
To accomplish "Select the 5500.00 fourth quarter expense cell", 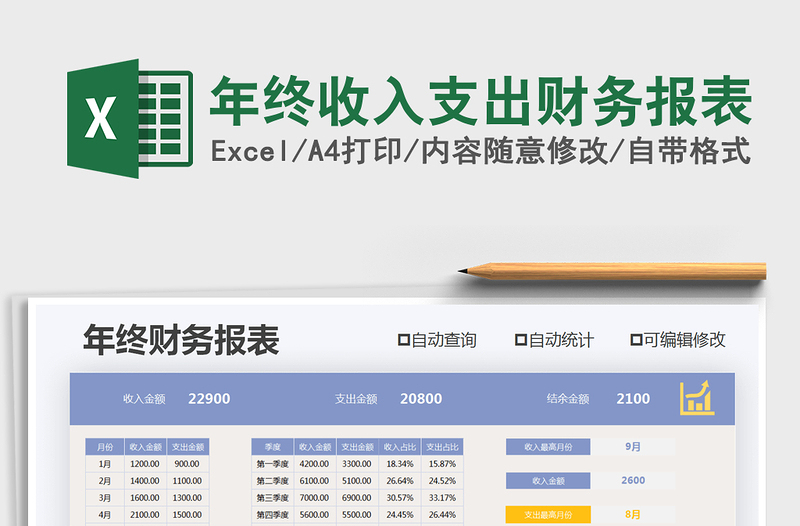I will click(x=357, y=515).
